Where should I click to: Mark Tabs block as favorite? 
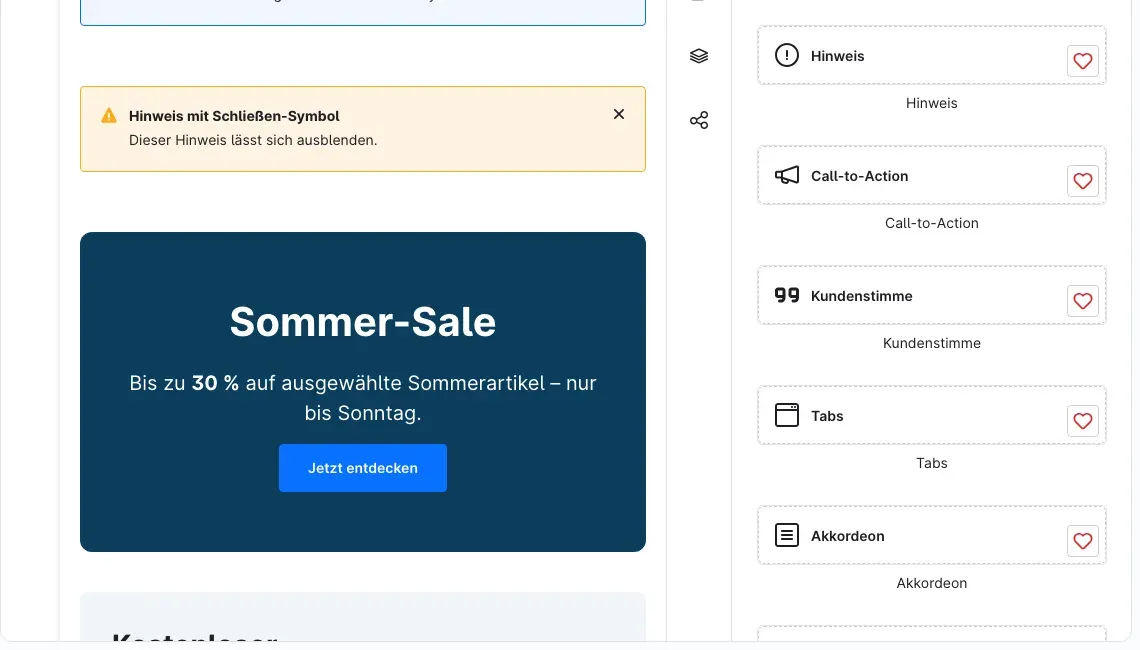click(1083, 421)
